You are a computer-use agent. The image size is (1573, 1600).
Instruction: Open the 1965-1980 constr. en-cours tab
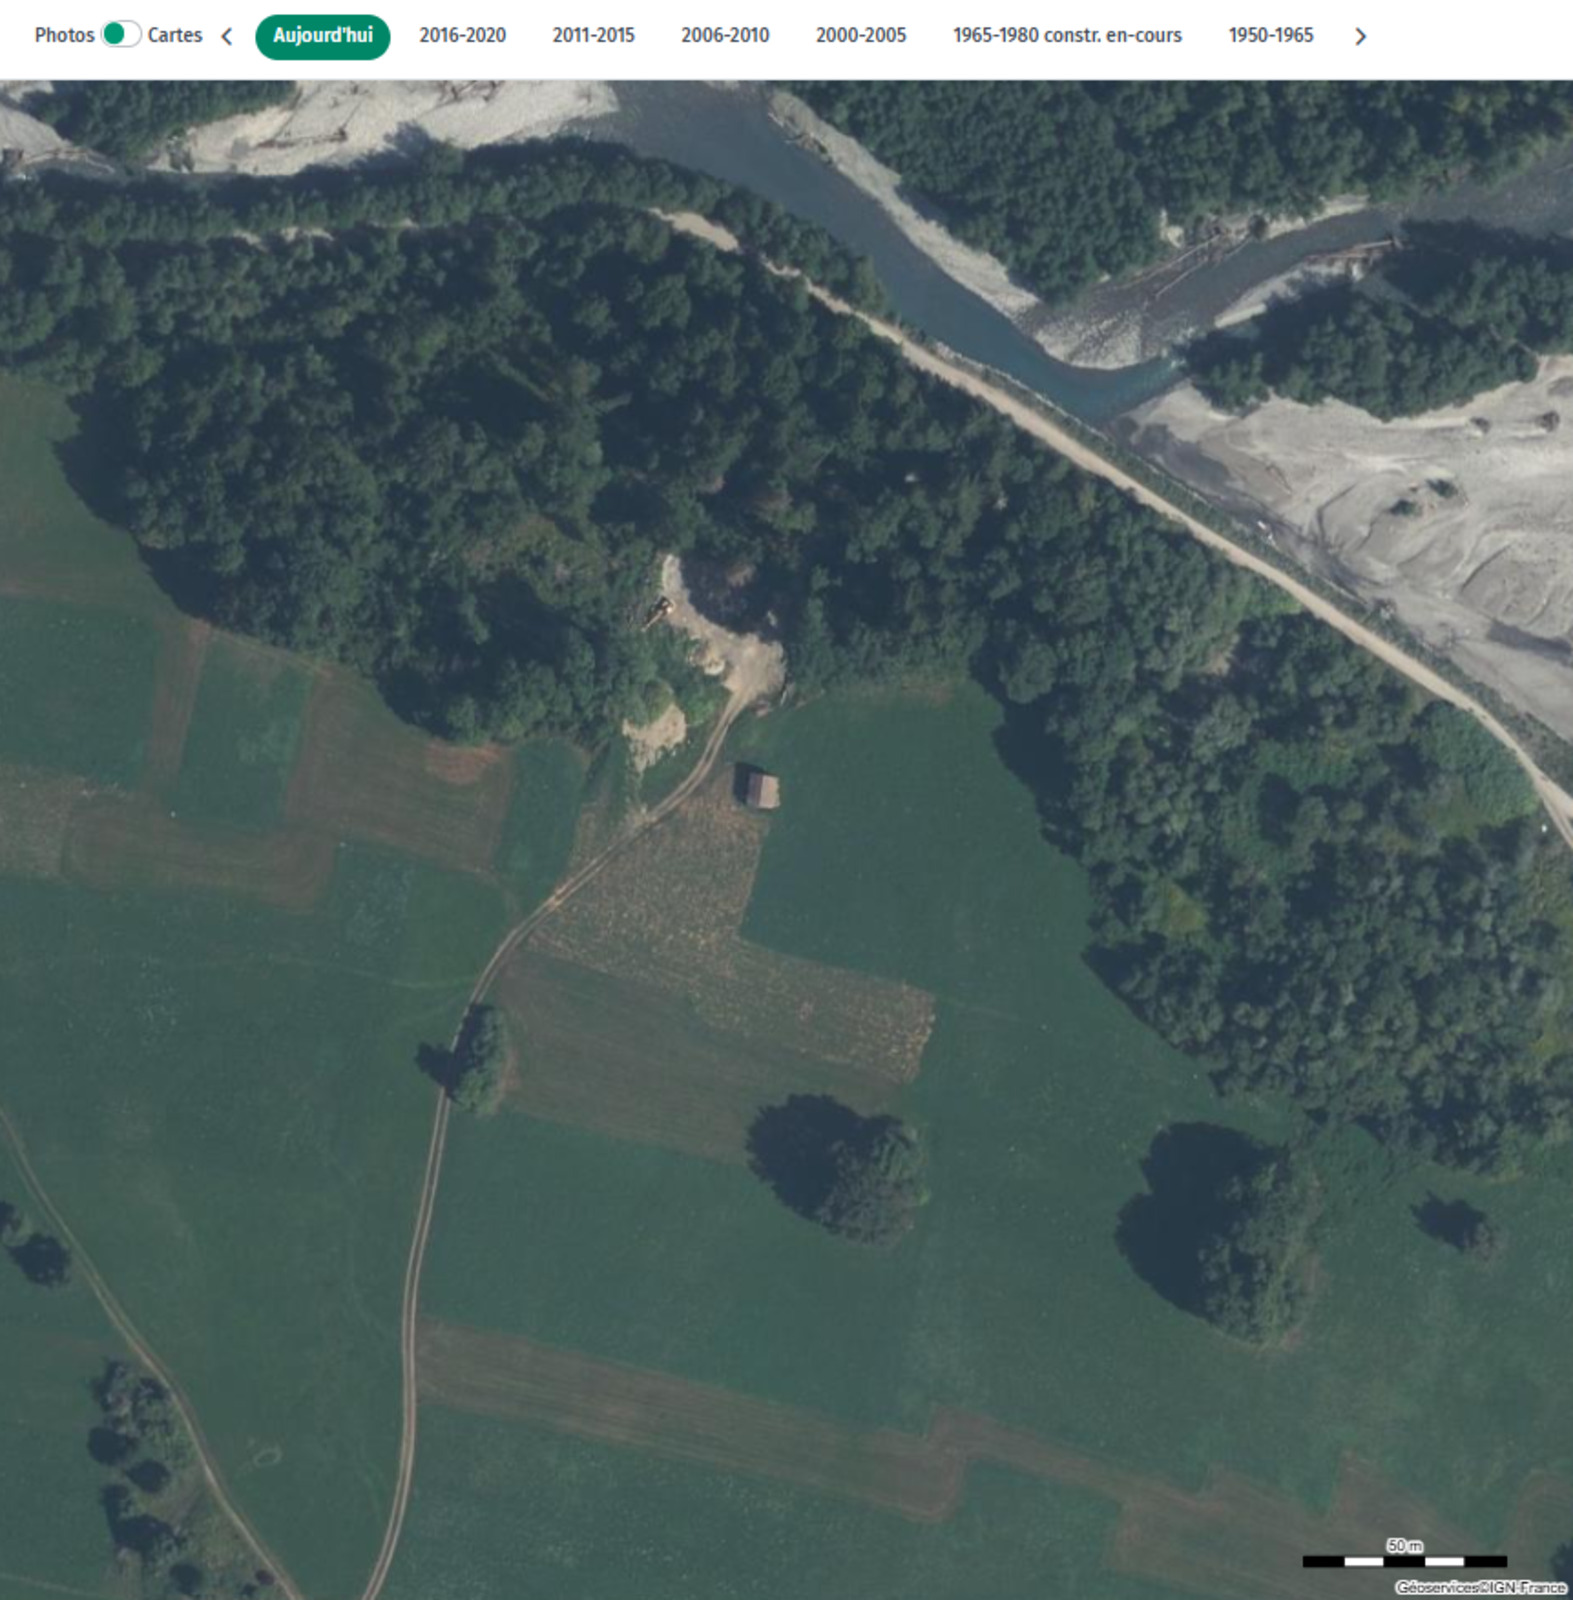1067,36
